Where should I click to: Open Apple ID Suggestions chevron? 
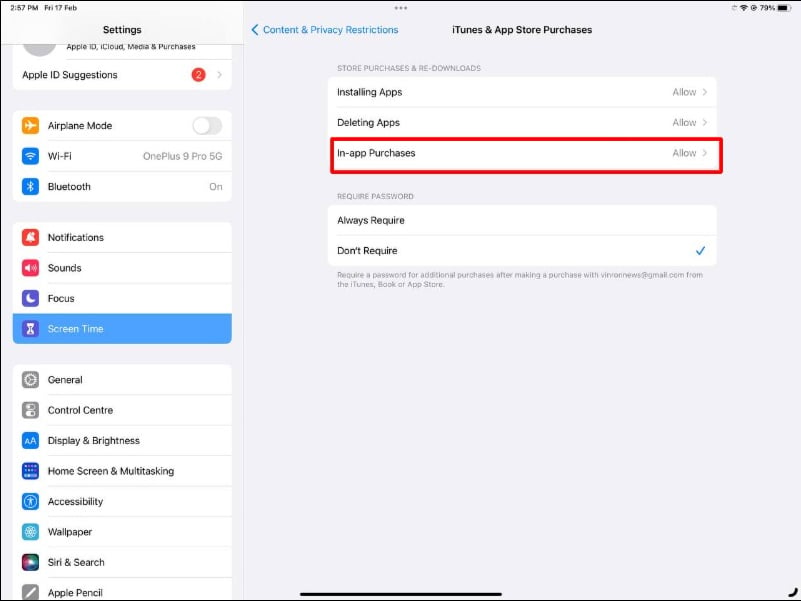[220, 75]
